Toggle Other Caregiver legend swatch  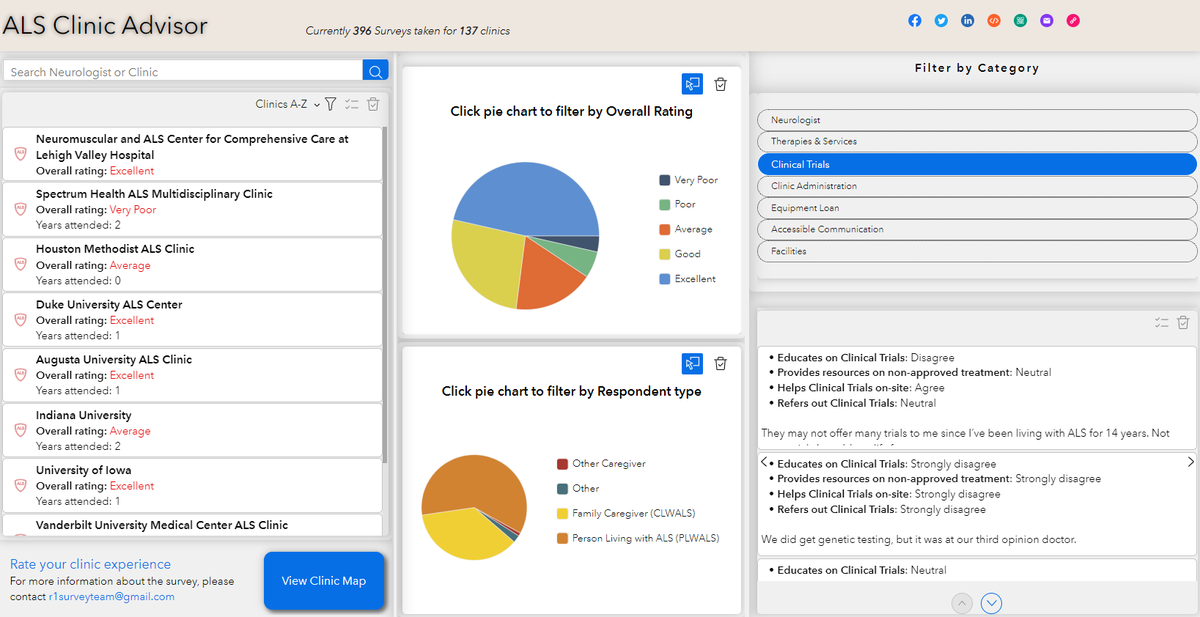pos(563,464)
